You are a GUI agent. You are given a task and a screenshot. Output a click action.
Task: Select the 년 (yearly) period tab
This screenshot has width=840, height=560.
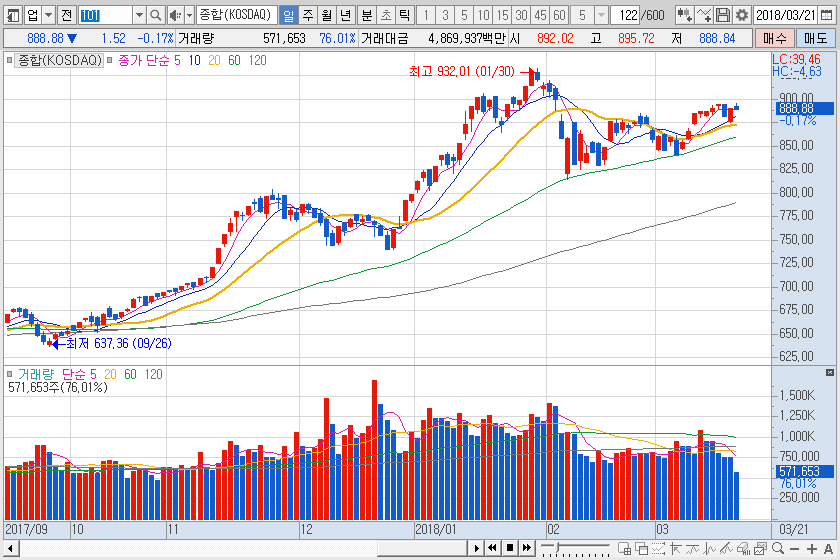(345, 15)
